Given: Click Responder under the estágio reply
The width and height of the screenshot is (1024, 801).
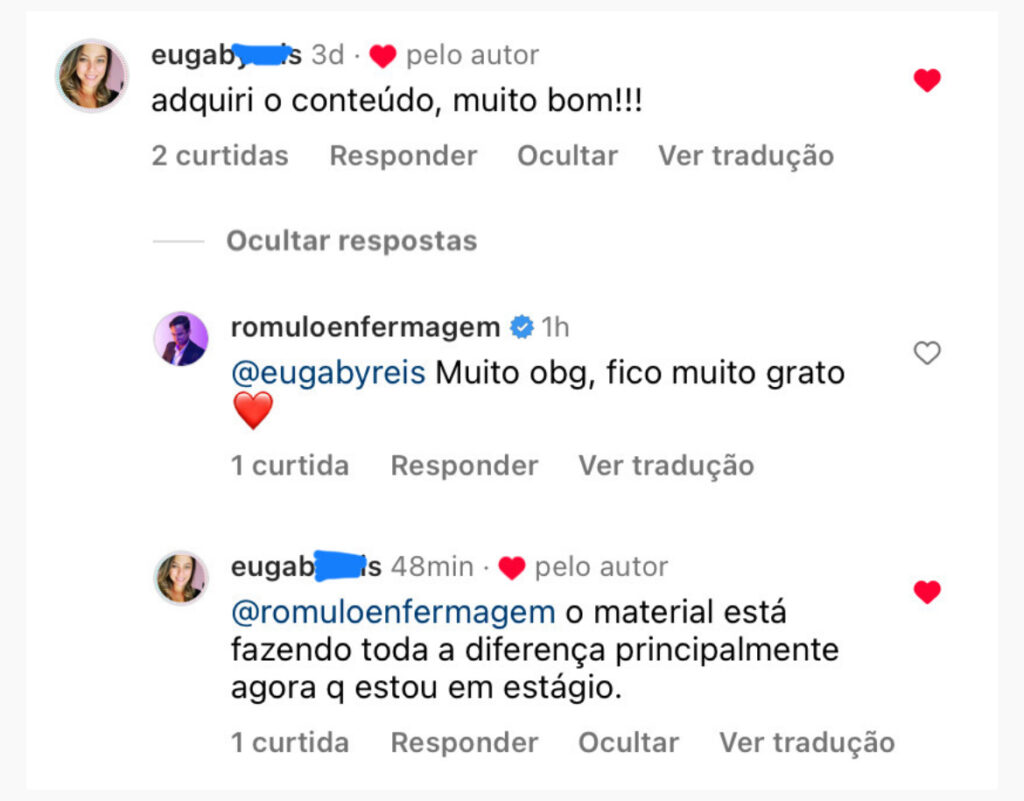Looking at the screenshot, I should tap(464, 743).
